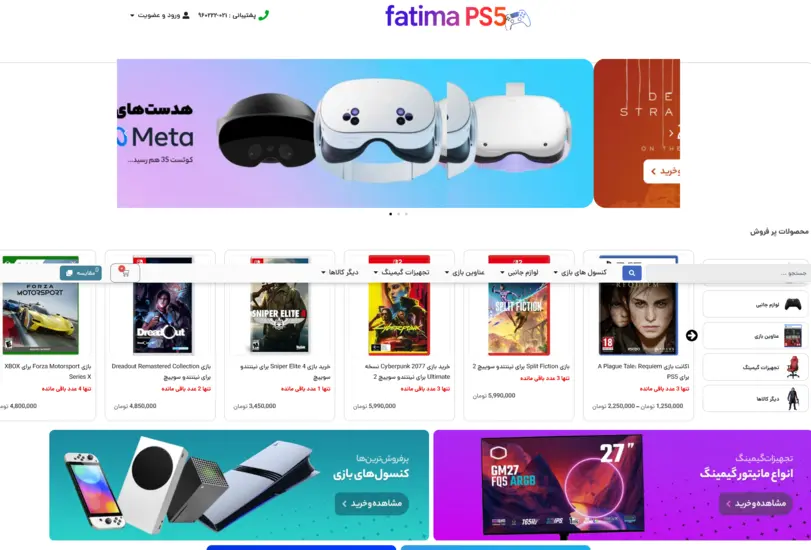
Task: Open the دیگر کالاها menu item
Action: (x=339, y=272)
